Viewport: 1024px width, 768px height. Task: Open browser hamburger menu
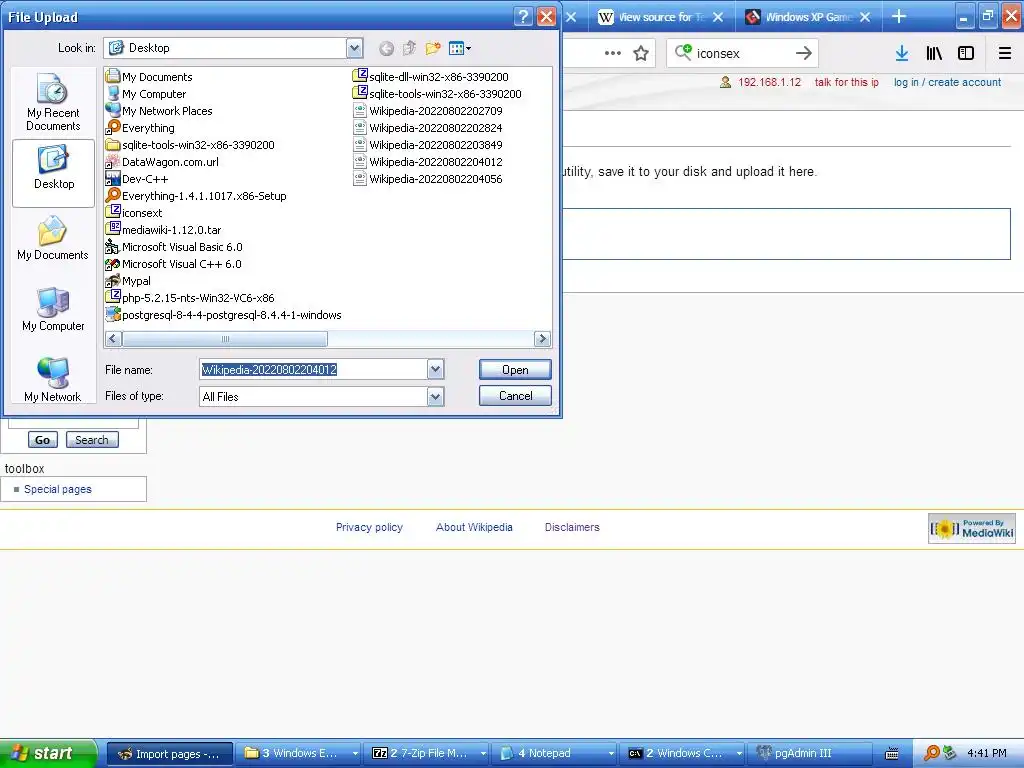[x=1004, y=54]
